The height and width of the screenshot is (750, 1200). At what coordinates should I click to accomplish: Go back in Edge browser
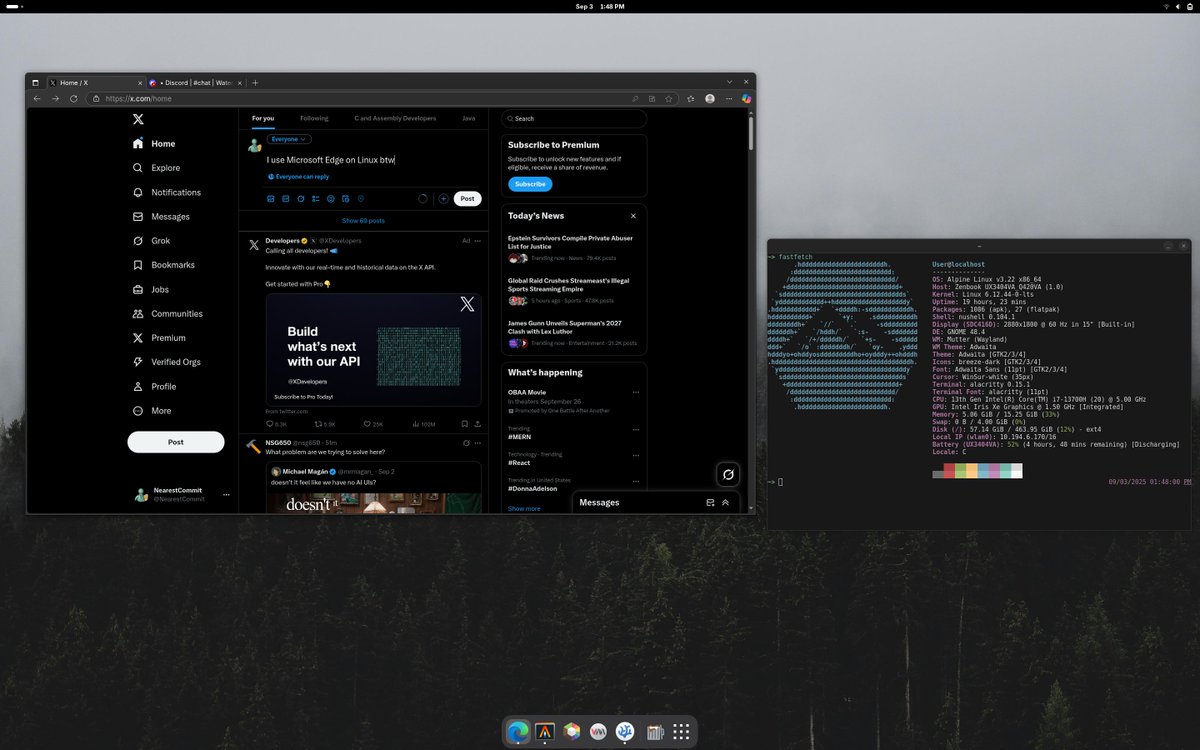click(37, 99)
